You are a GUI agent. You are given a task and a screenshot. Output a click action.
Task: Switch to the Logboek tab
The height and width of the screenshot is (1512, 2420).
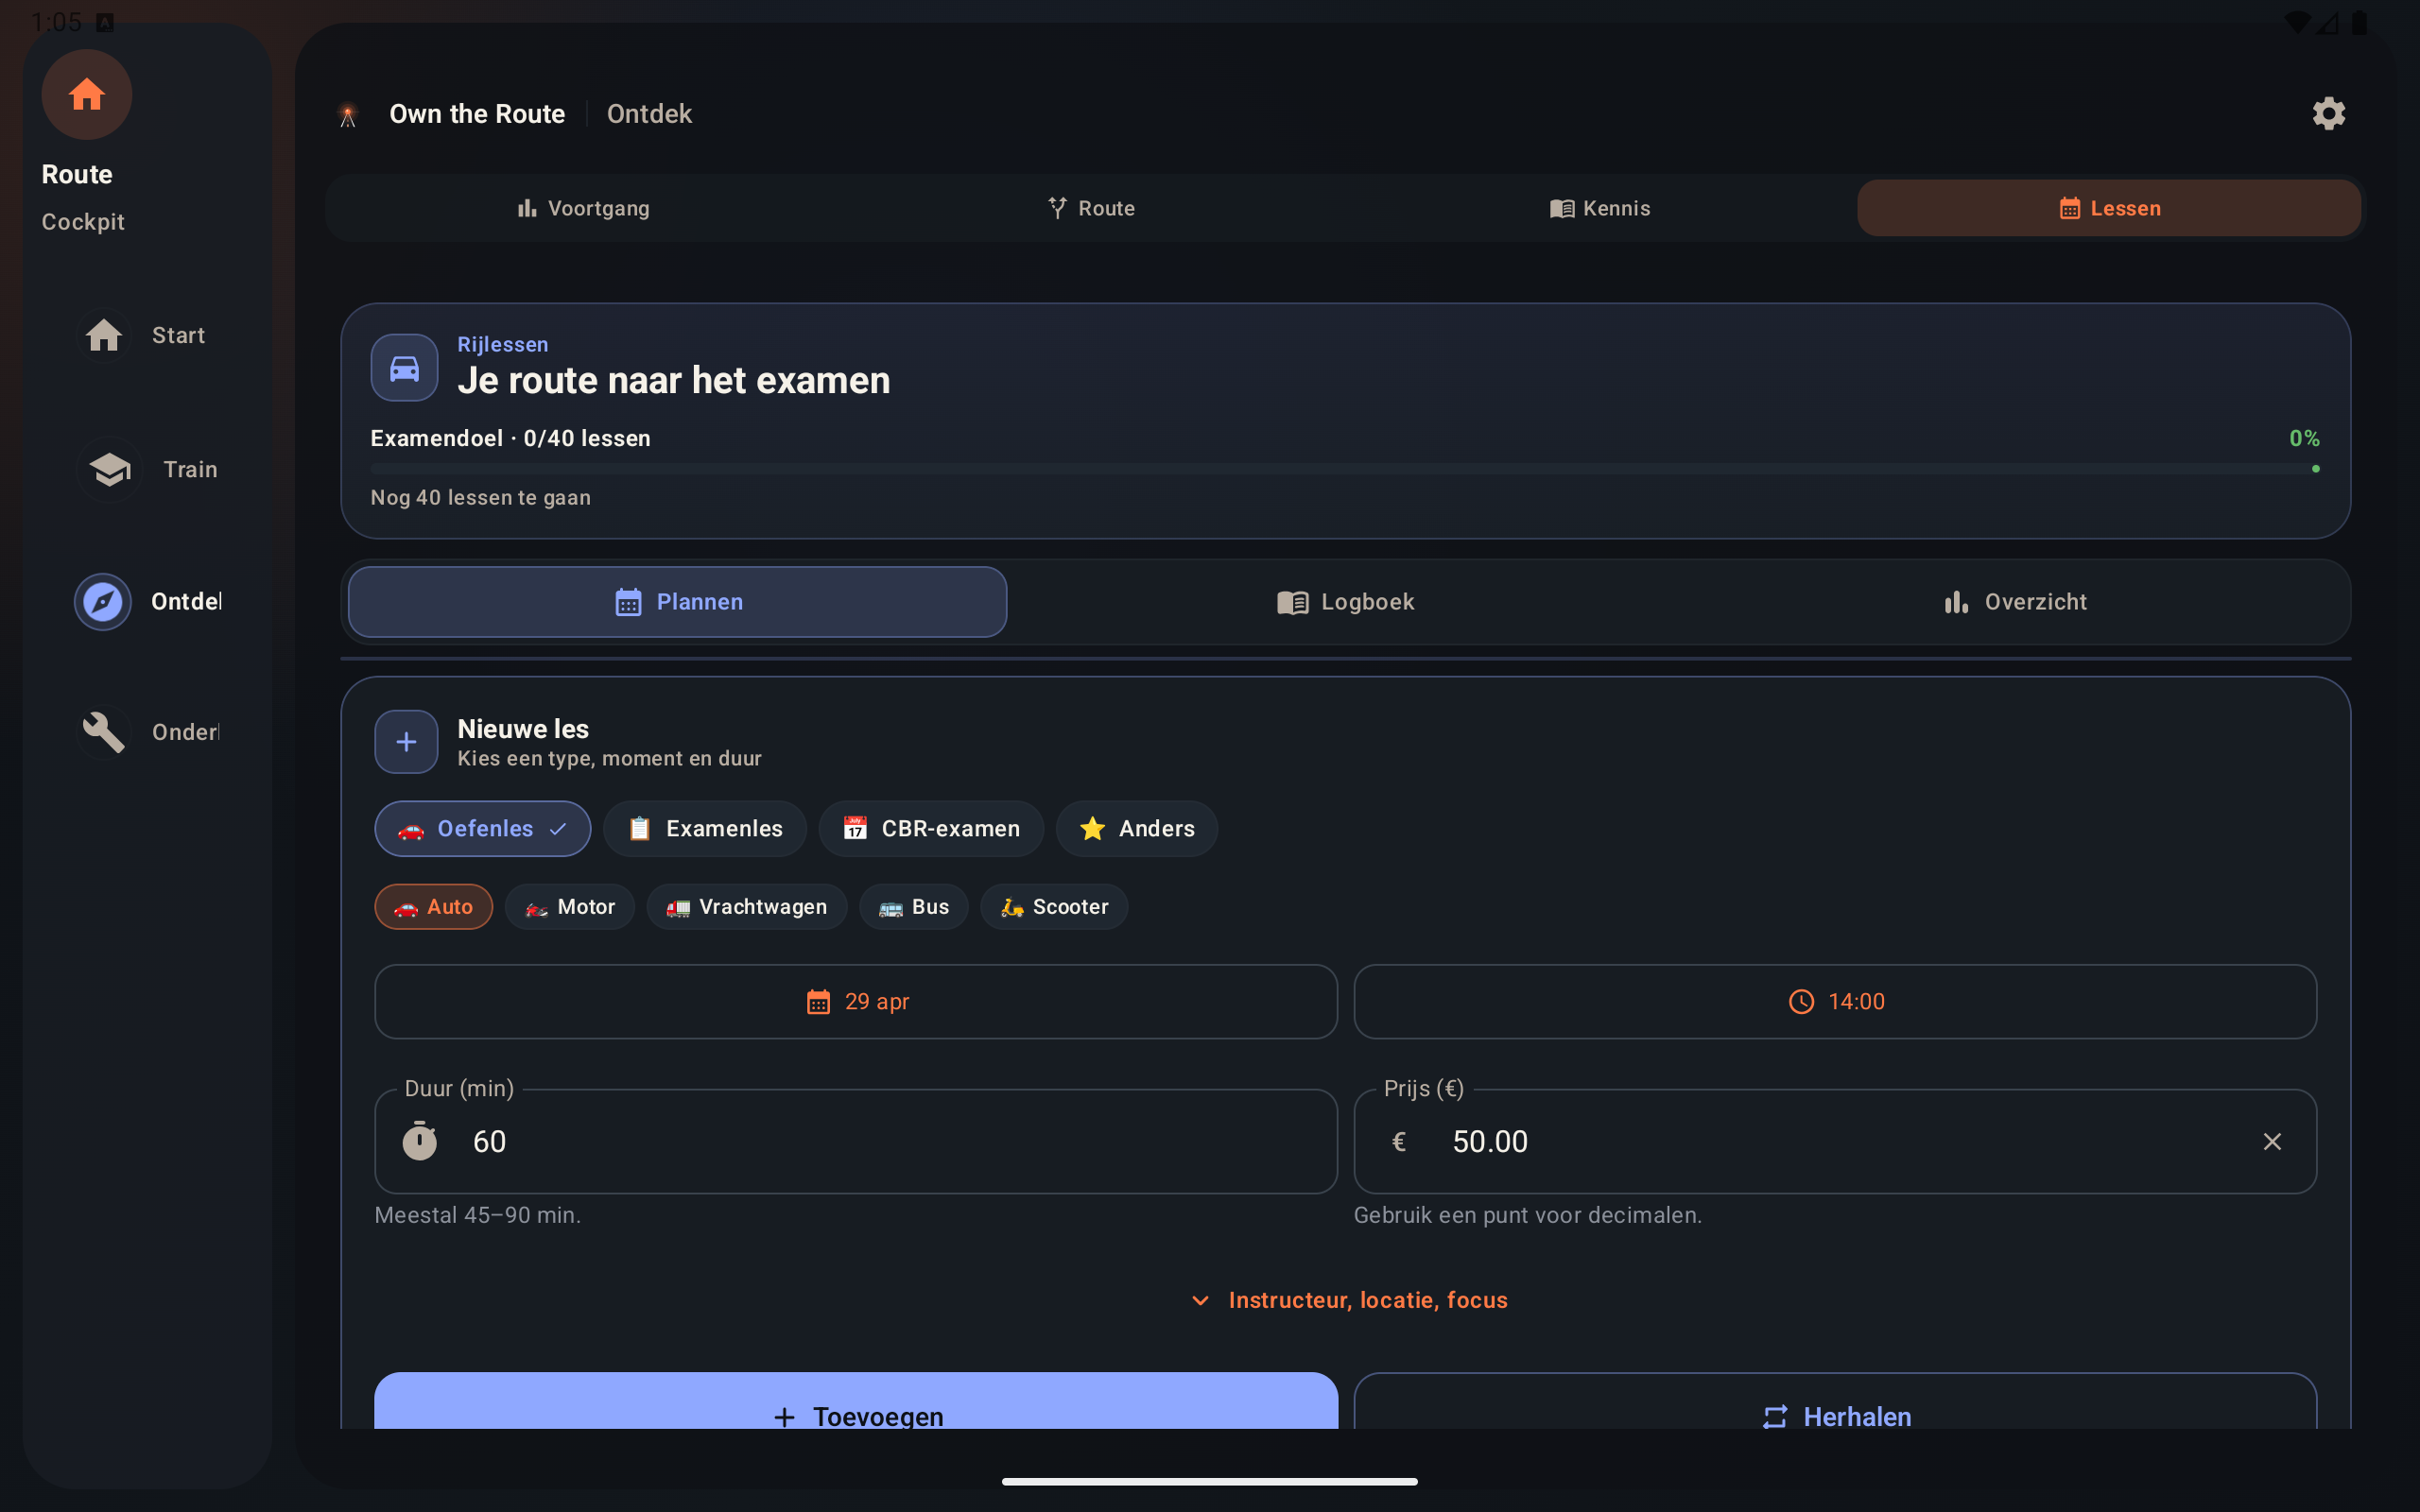click(1345, 602)
